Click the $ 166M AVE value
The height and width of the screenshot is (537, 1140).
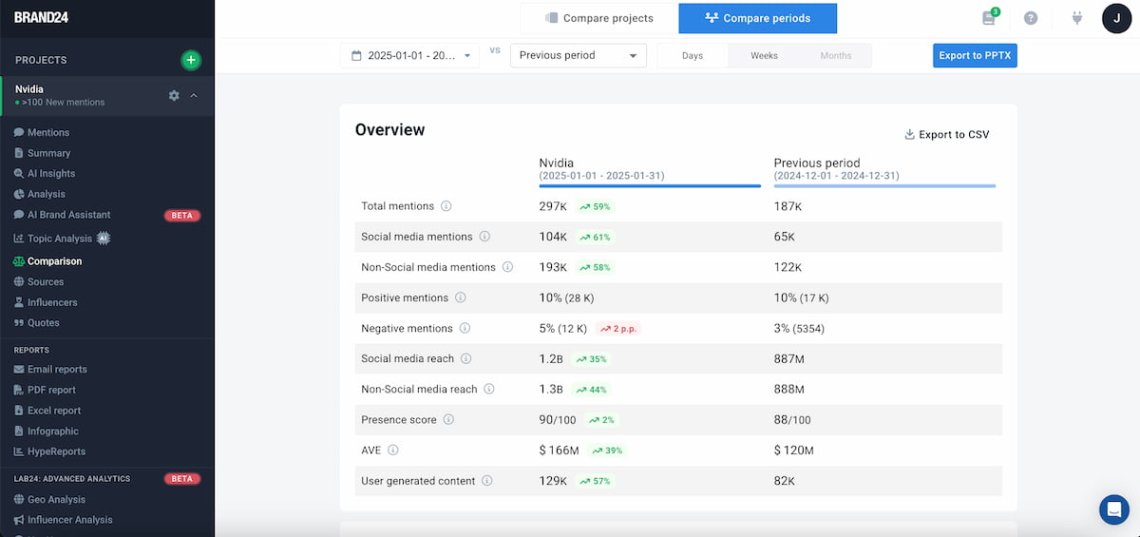[x=559, y=451]
